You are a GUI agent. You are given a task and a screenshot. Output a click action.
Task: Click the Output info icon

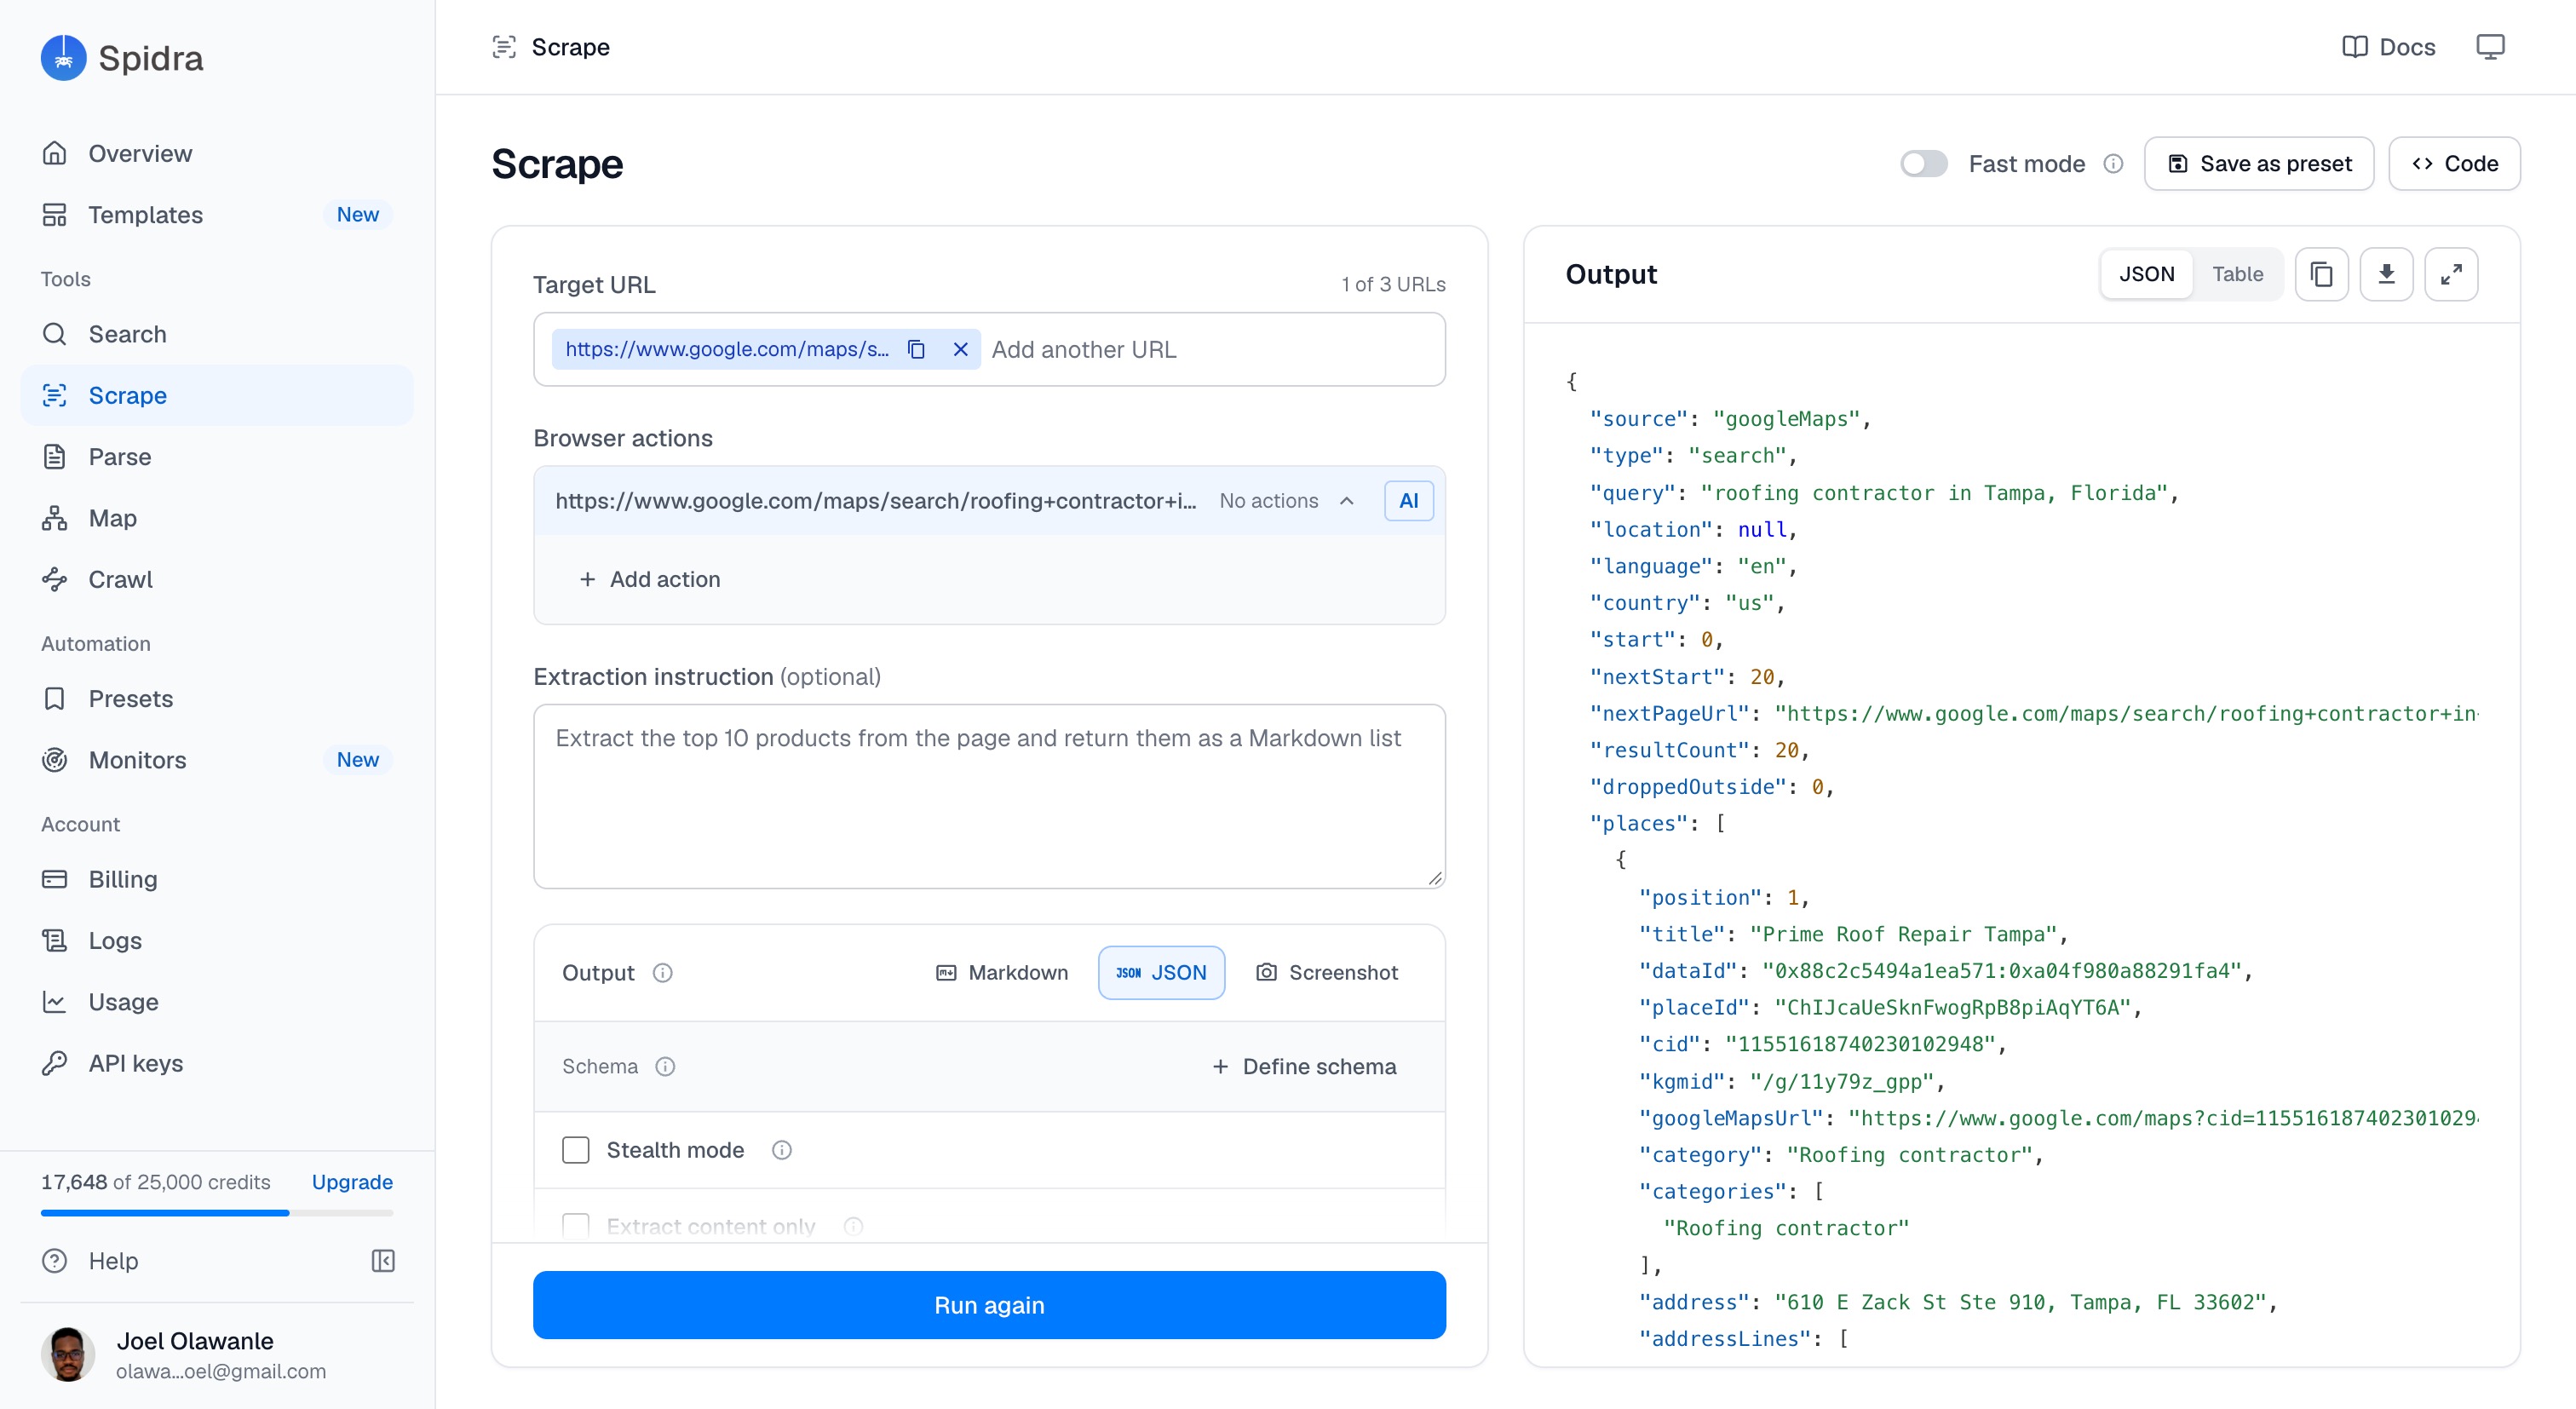click(663, 973)
